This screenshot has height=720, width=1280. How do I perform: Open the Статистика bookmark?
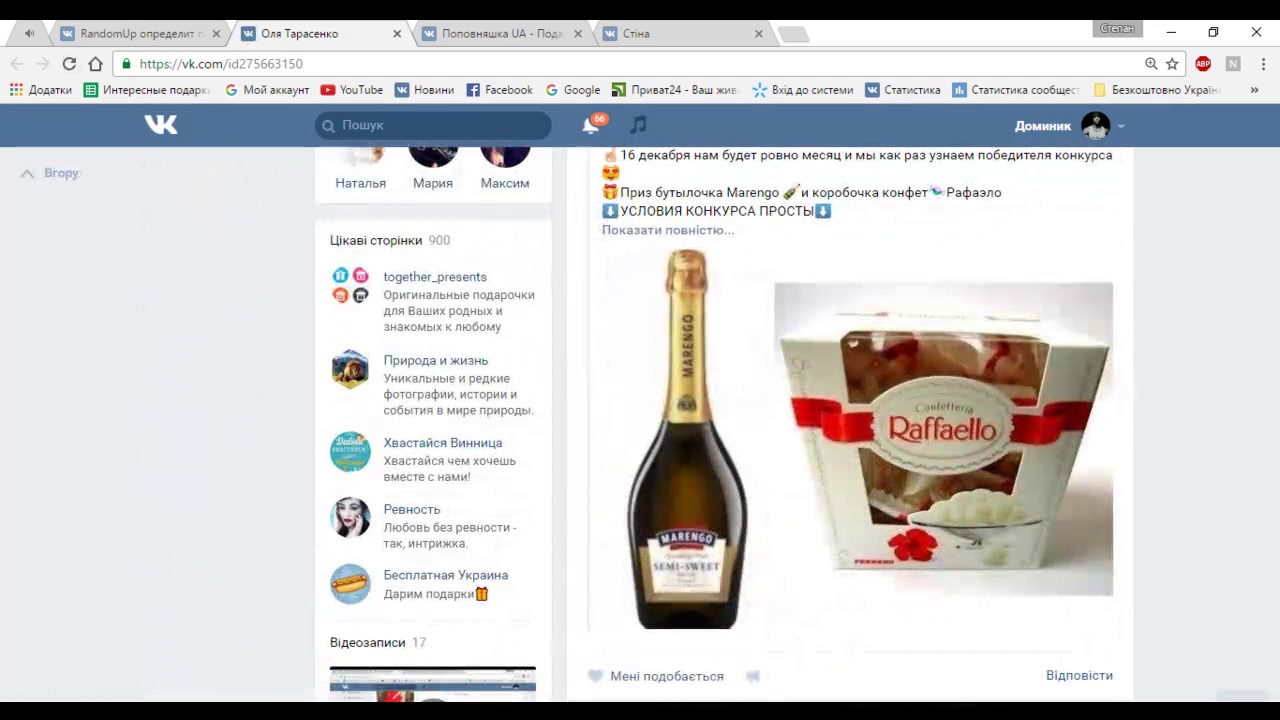click(903, 90)
